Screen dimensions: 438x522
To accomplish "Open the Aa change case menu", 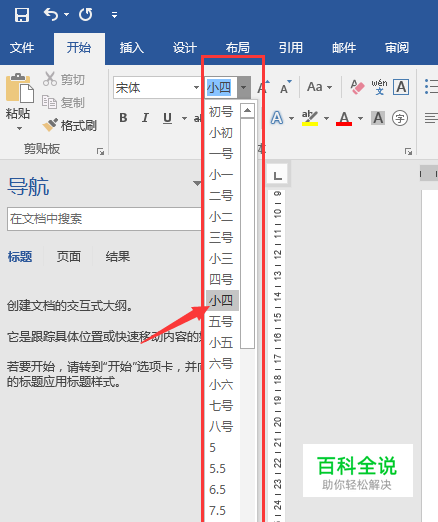I will point(319,87).
